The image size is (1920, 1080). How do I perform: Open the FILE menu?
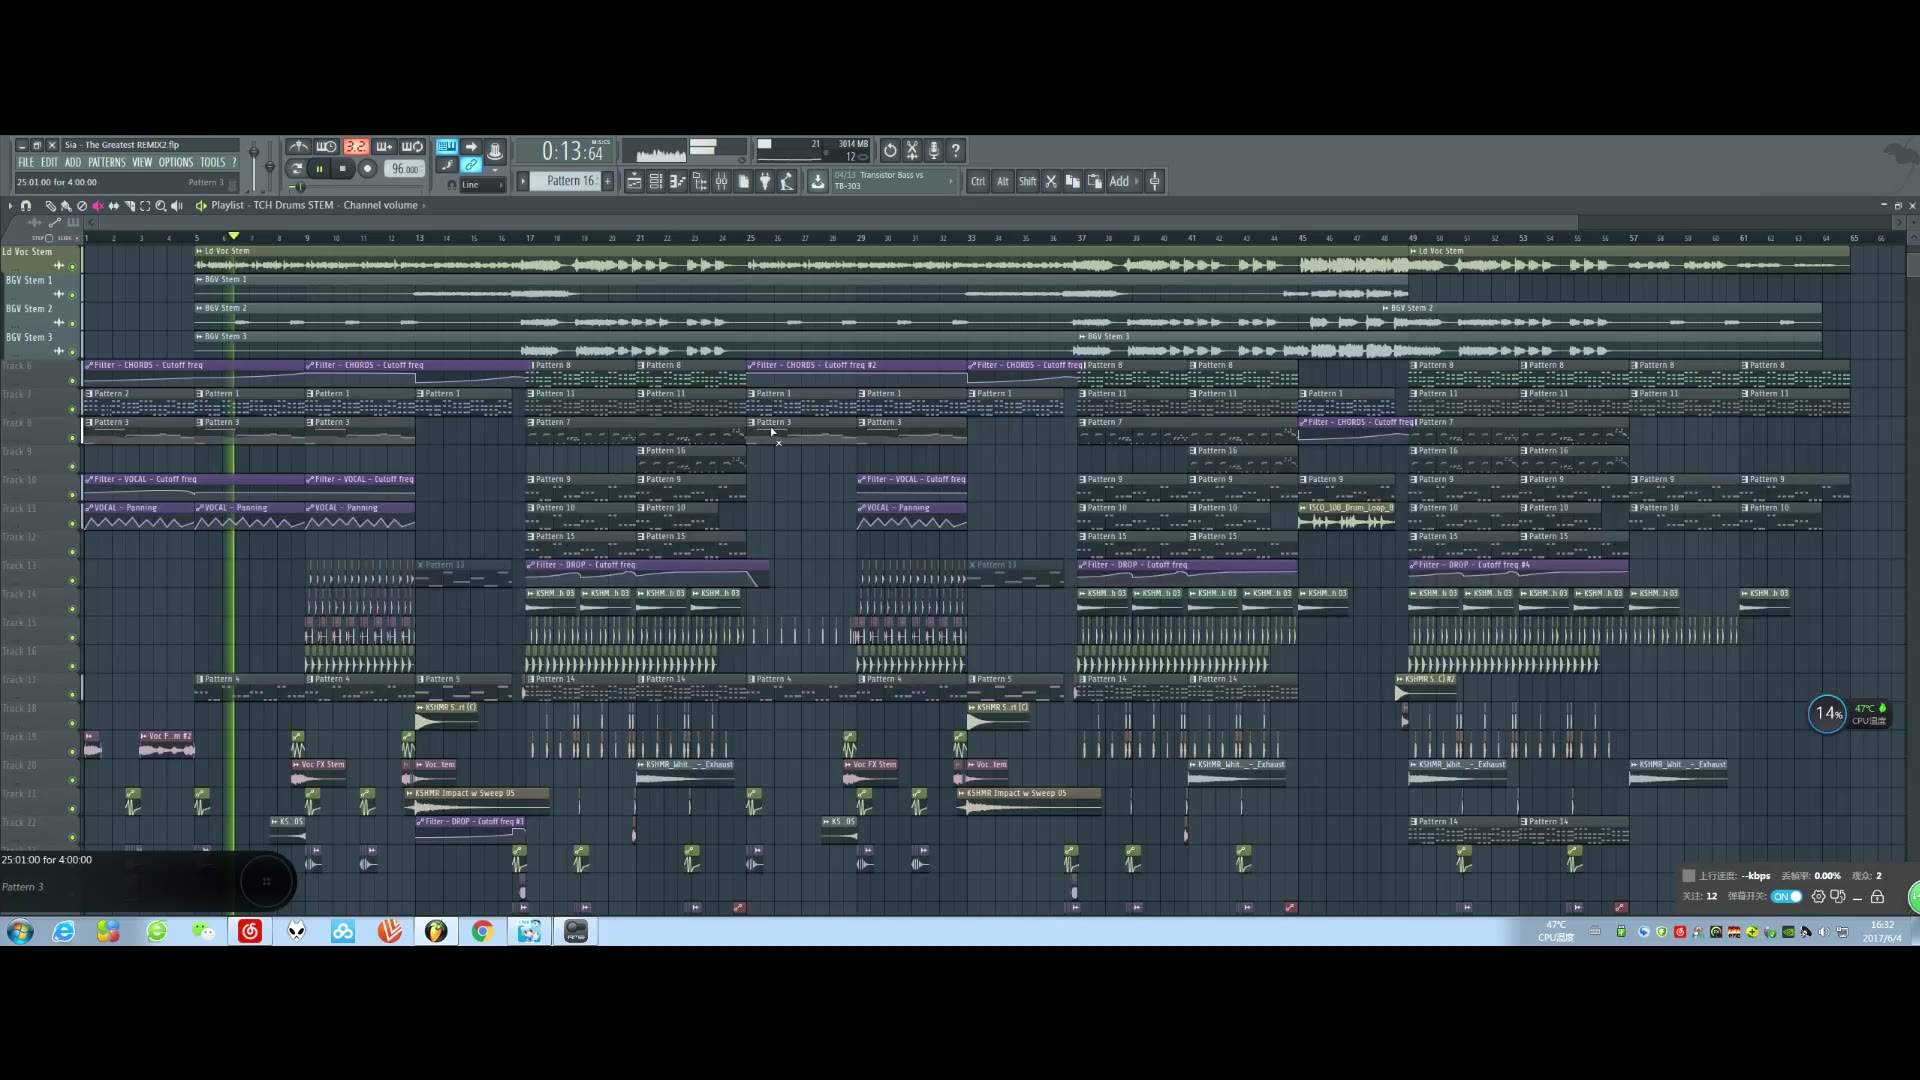pos(26,162)
